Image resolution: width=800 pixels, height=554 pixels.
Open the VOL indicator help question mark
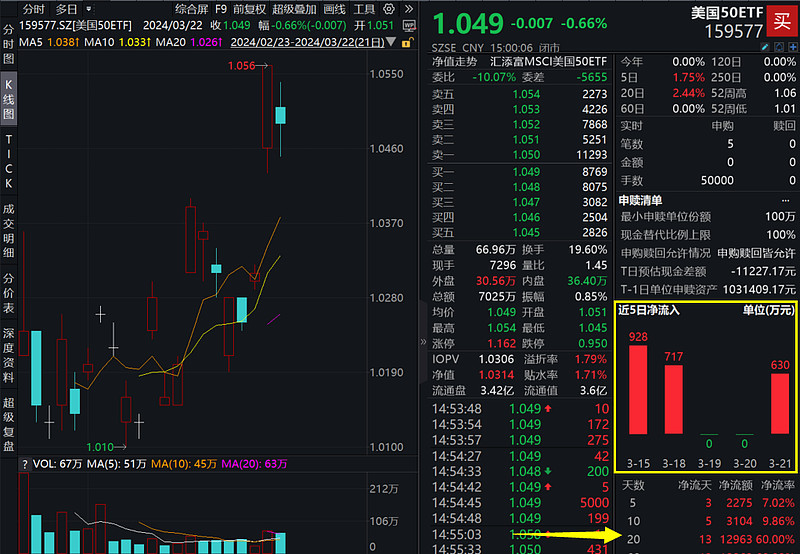(24, 464)
